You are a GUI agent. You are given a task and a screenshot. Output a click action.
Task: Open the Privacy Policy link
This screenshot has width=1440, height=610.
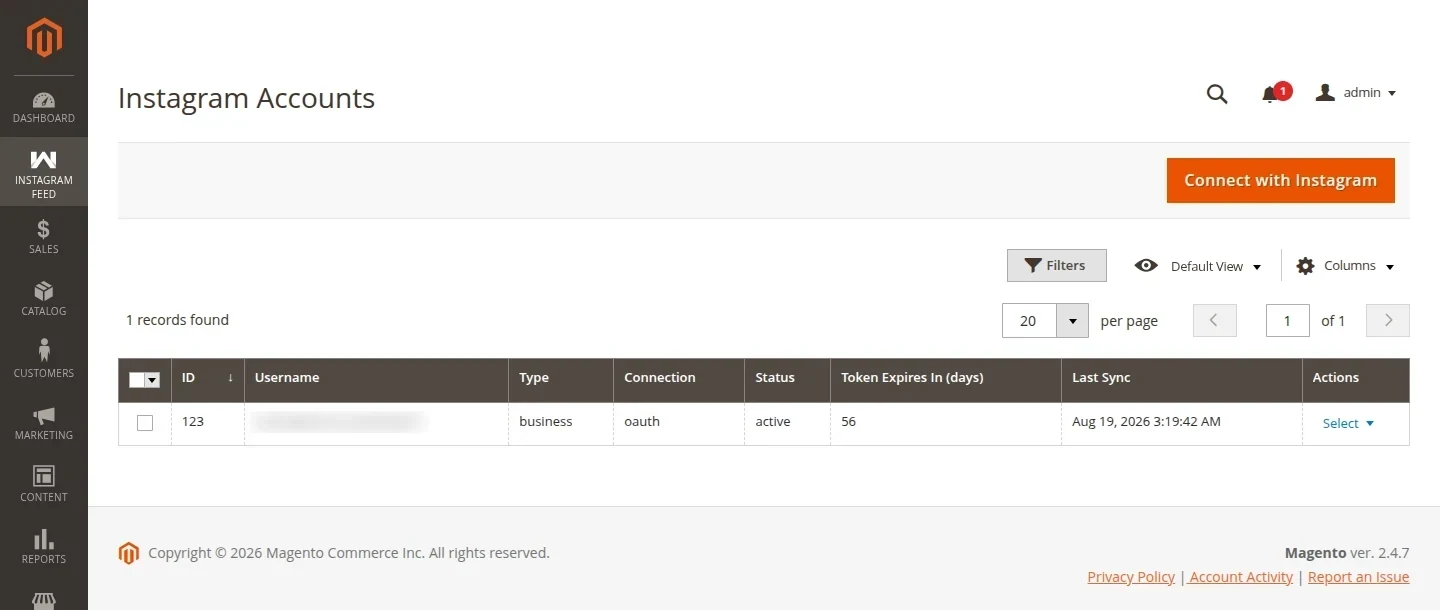click(1131, 577)
